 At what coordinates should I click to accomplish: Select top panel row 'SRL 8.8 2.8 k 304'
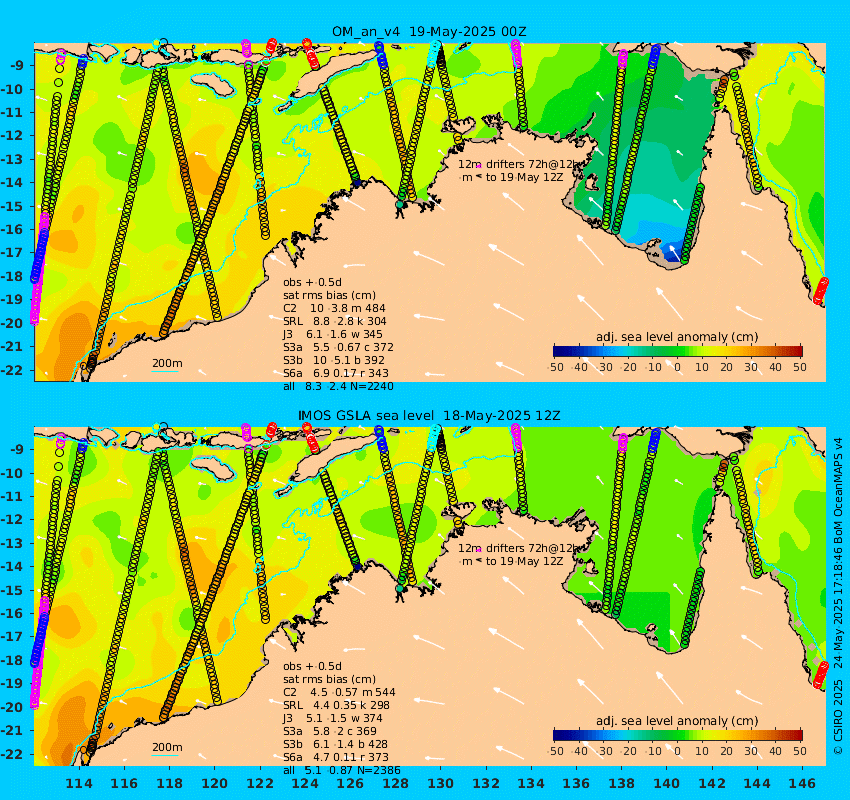(334, 321)
